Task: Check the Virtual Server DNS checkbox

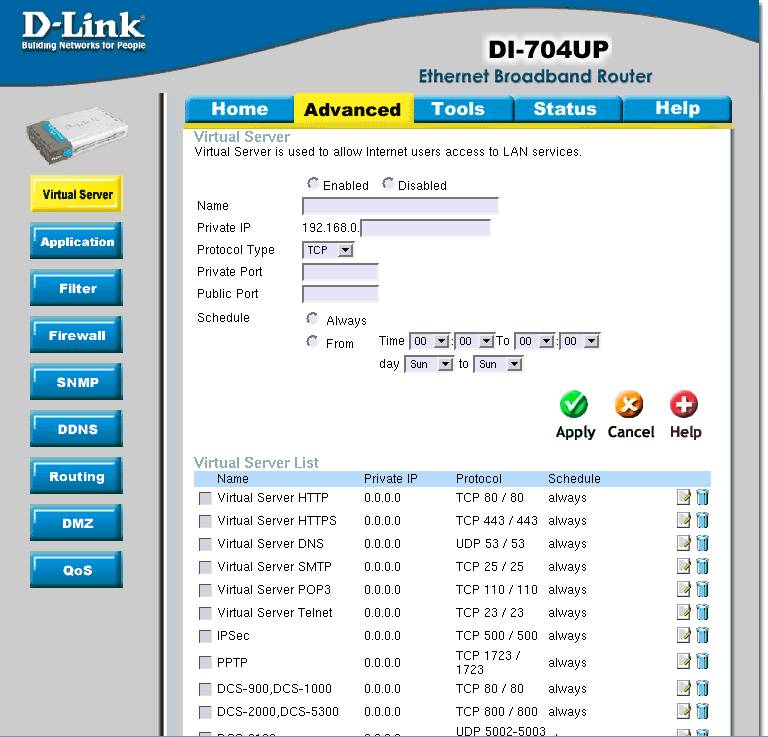Action: (x=205, y=545)
